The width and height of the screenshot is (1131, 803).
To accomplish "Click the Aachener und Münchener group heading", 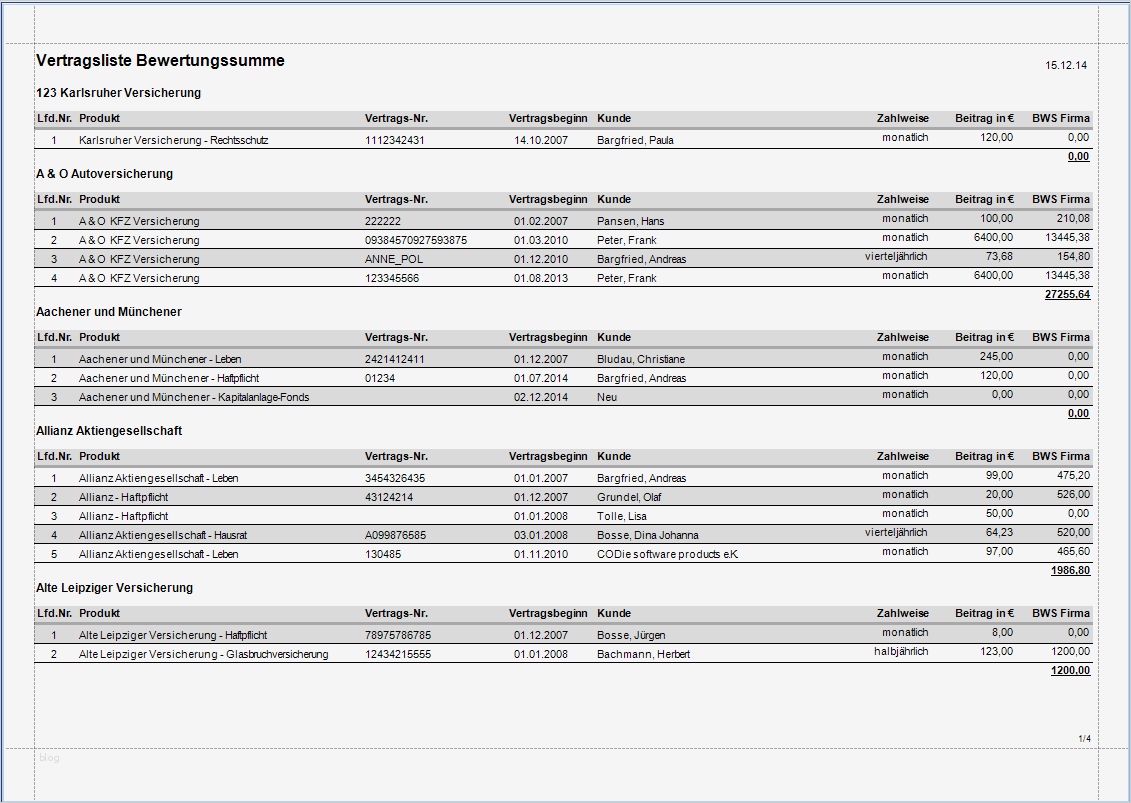I will (x=109, y=312).
